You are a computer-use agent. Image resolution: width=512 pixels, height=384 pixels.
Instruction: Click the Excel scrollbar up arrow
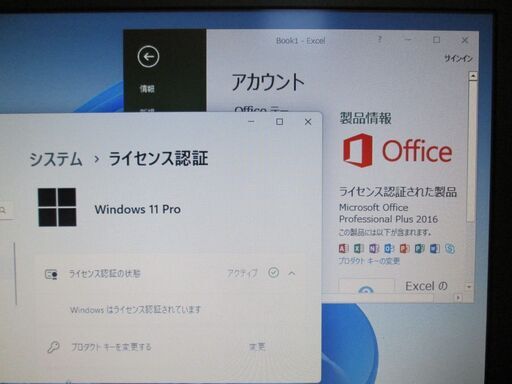(x=473, y=76)
